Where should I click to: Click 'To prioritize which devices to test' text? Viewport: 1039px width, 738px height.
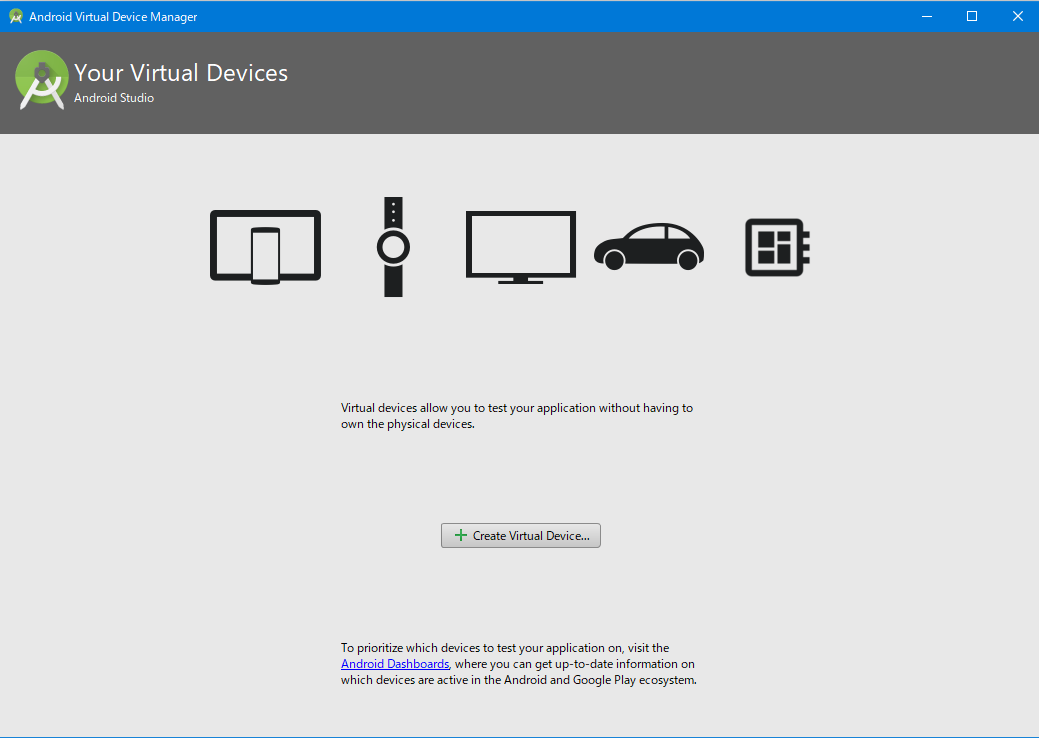pyautogui.click(x=519, y=664)
